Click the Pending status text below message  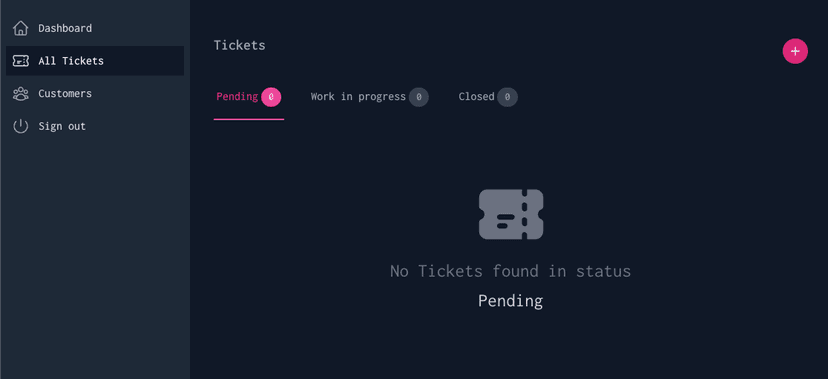tap(511, 301)
